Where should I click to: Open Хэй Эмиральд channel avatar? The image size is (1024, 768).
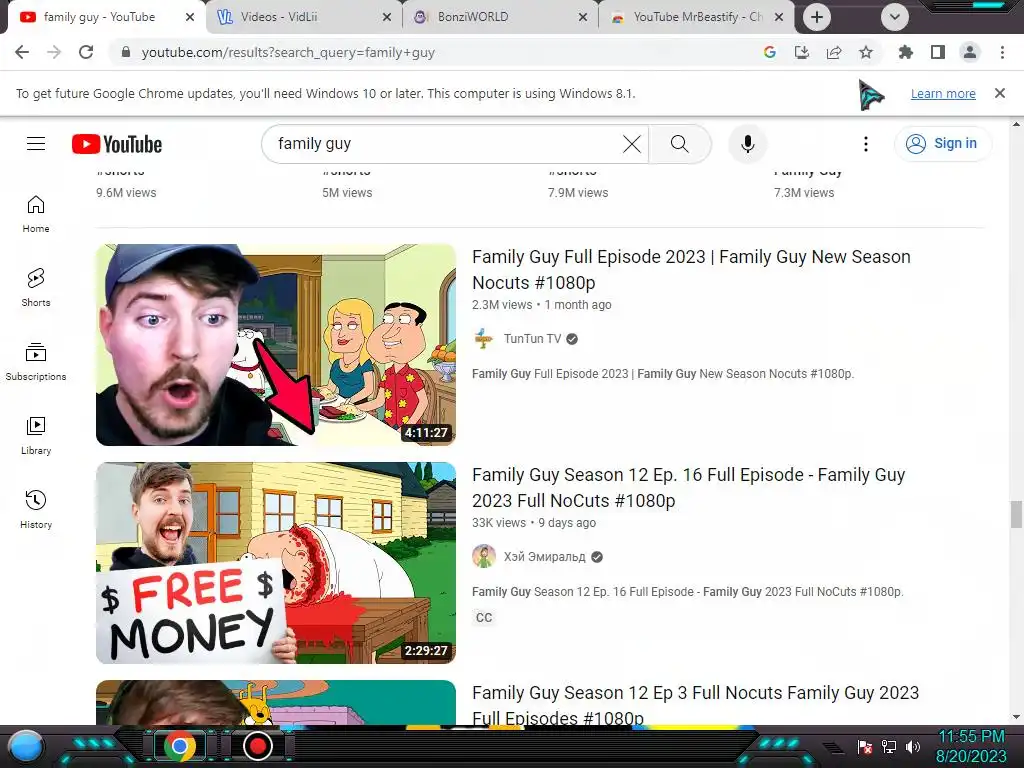click(x=484, y=556)
